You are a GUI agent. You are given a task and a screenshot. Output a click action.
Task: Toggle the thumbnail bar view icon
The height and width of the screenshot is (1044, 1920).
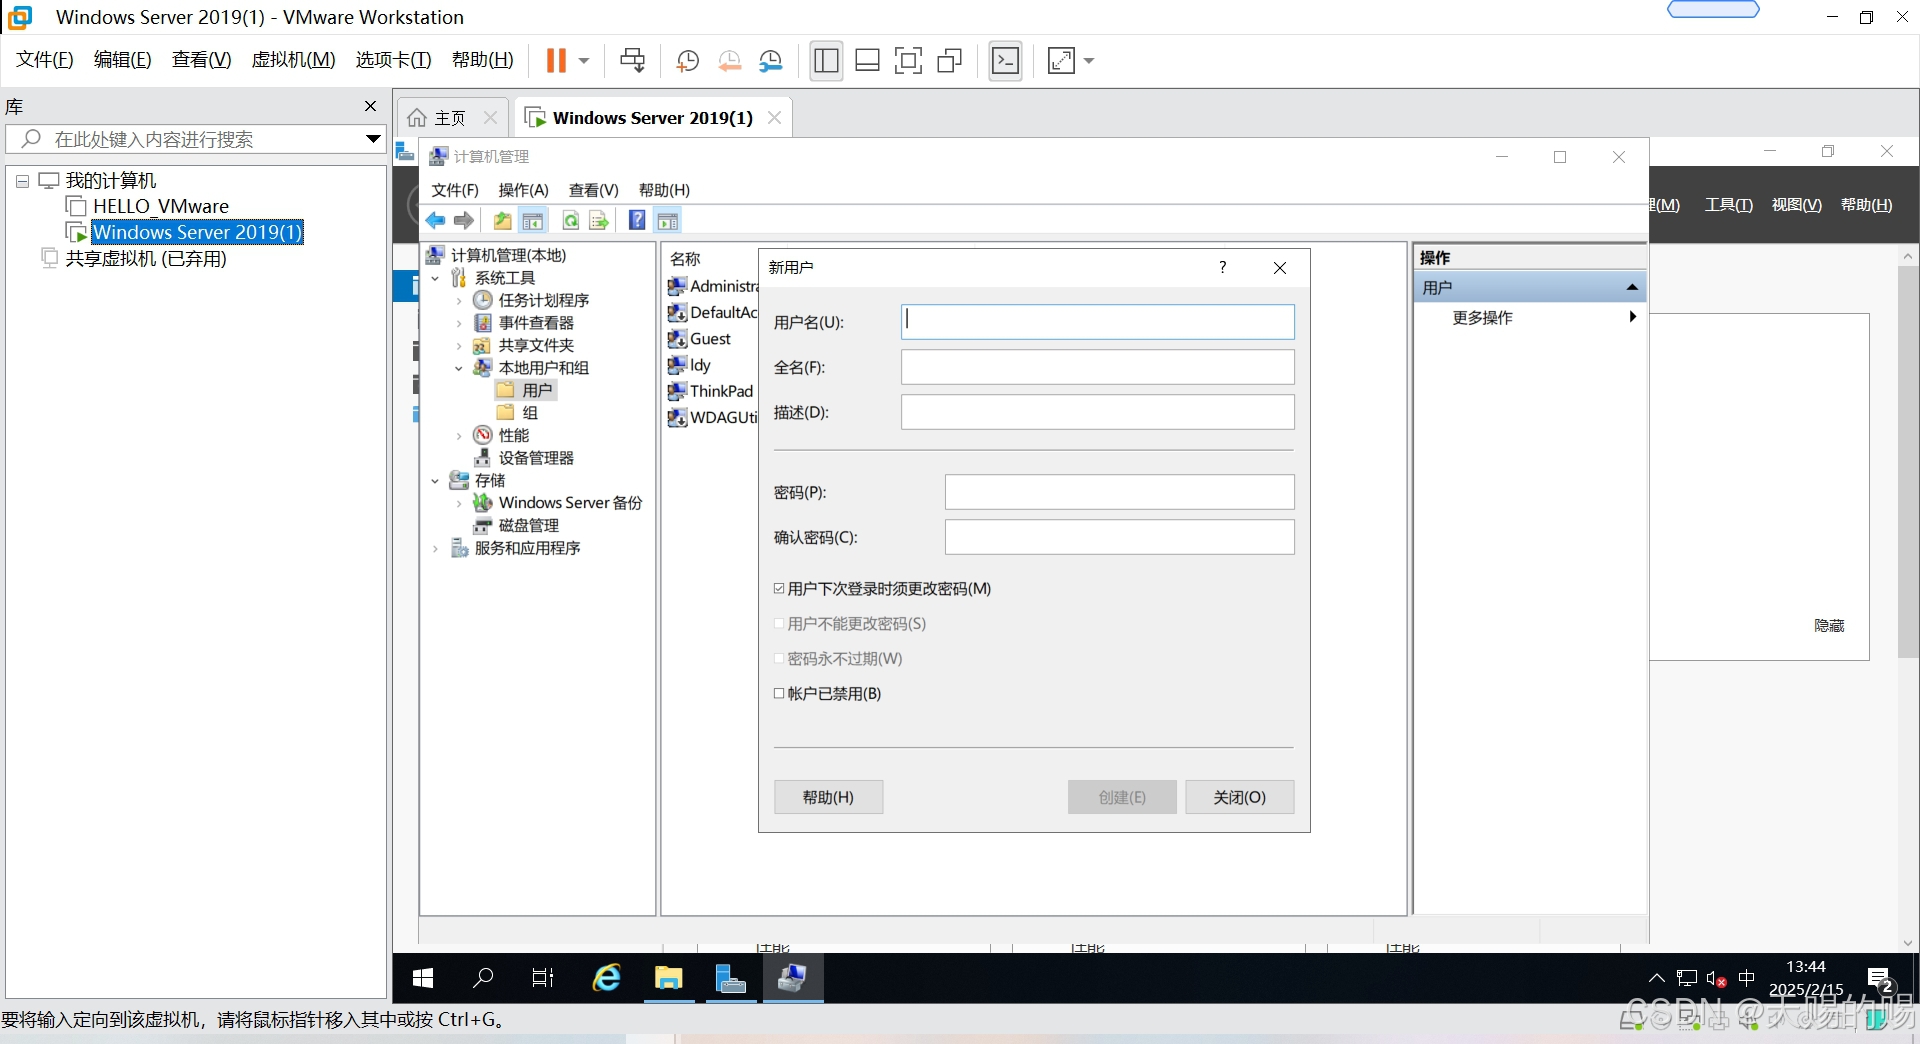click(x=867, y=61)
